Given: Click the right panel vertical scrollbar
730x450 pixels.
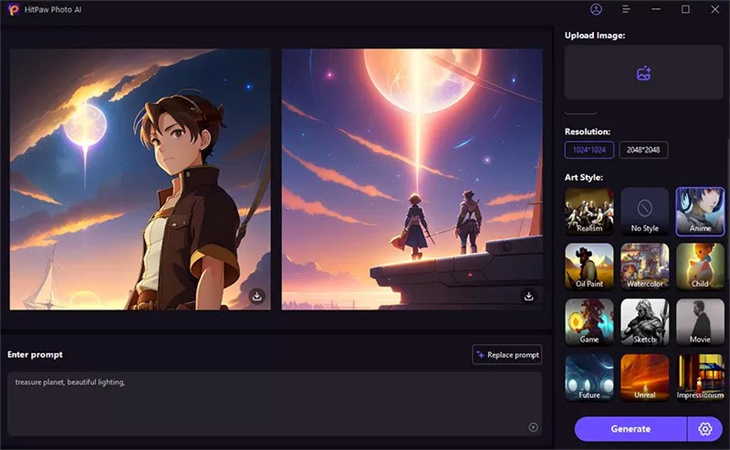Looking at the screenshot, I should (x=727, y=200).
